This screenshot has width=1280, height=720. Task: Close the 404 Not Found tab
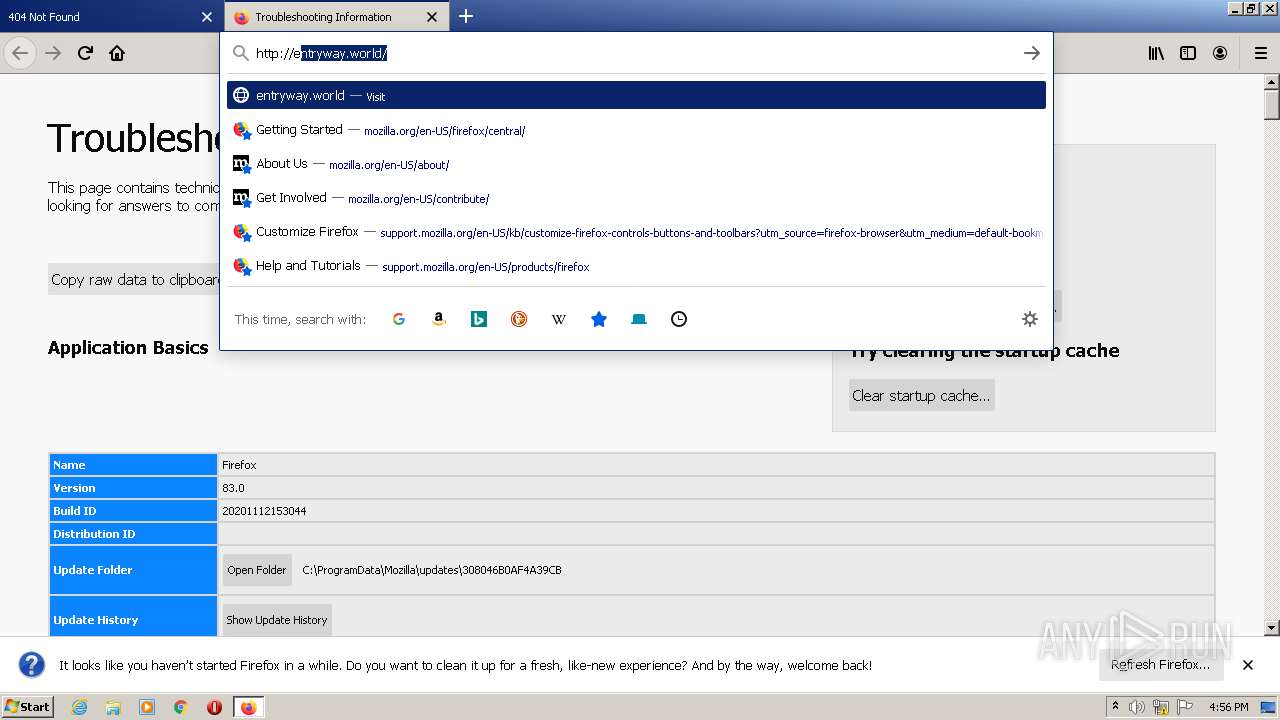click(207, 17)
